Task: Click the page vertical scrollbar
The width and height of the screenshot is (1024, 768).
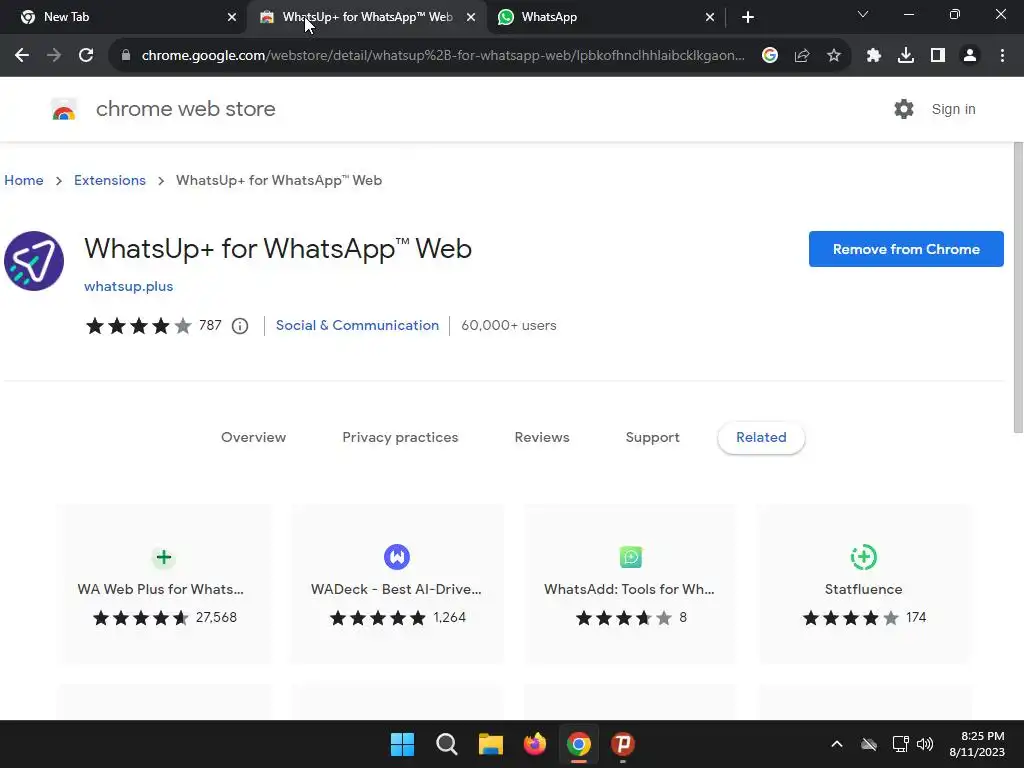Action: pos(1018,287)
